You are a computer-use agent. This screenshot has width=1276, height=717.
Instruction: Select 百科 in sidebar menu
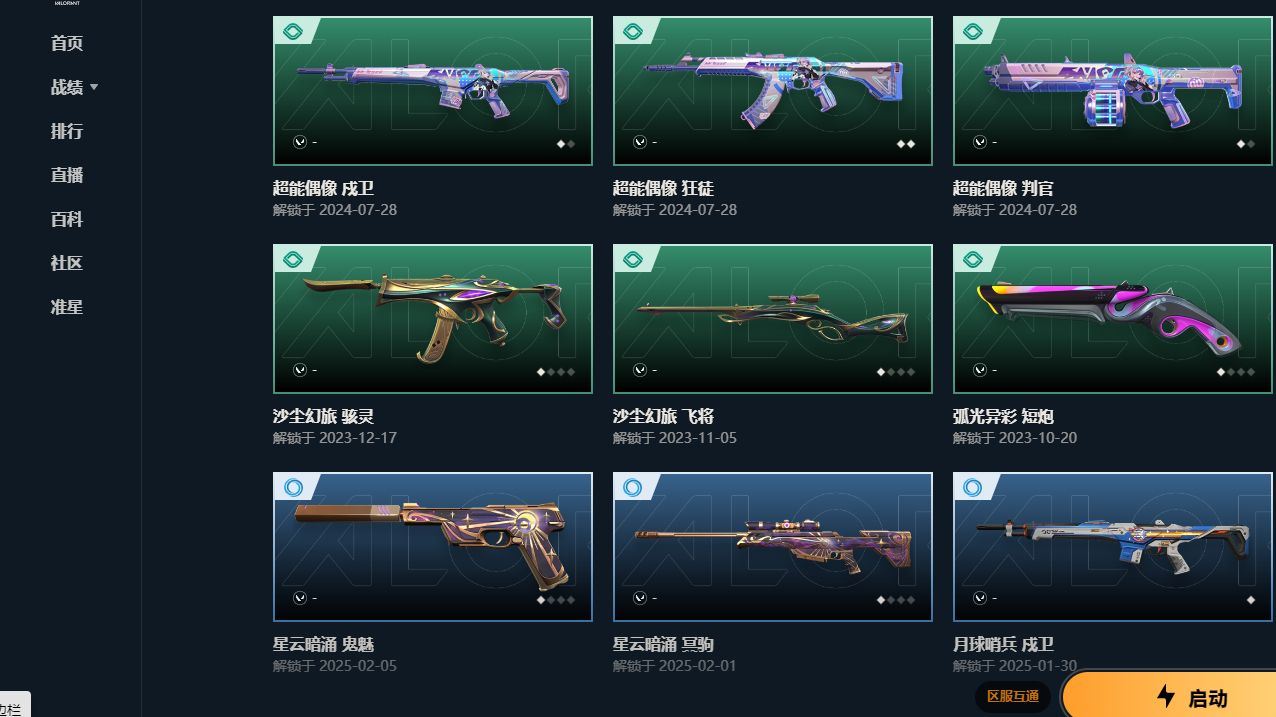pos(67,219)
